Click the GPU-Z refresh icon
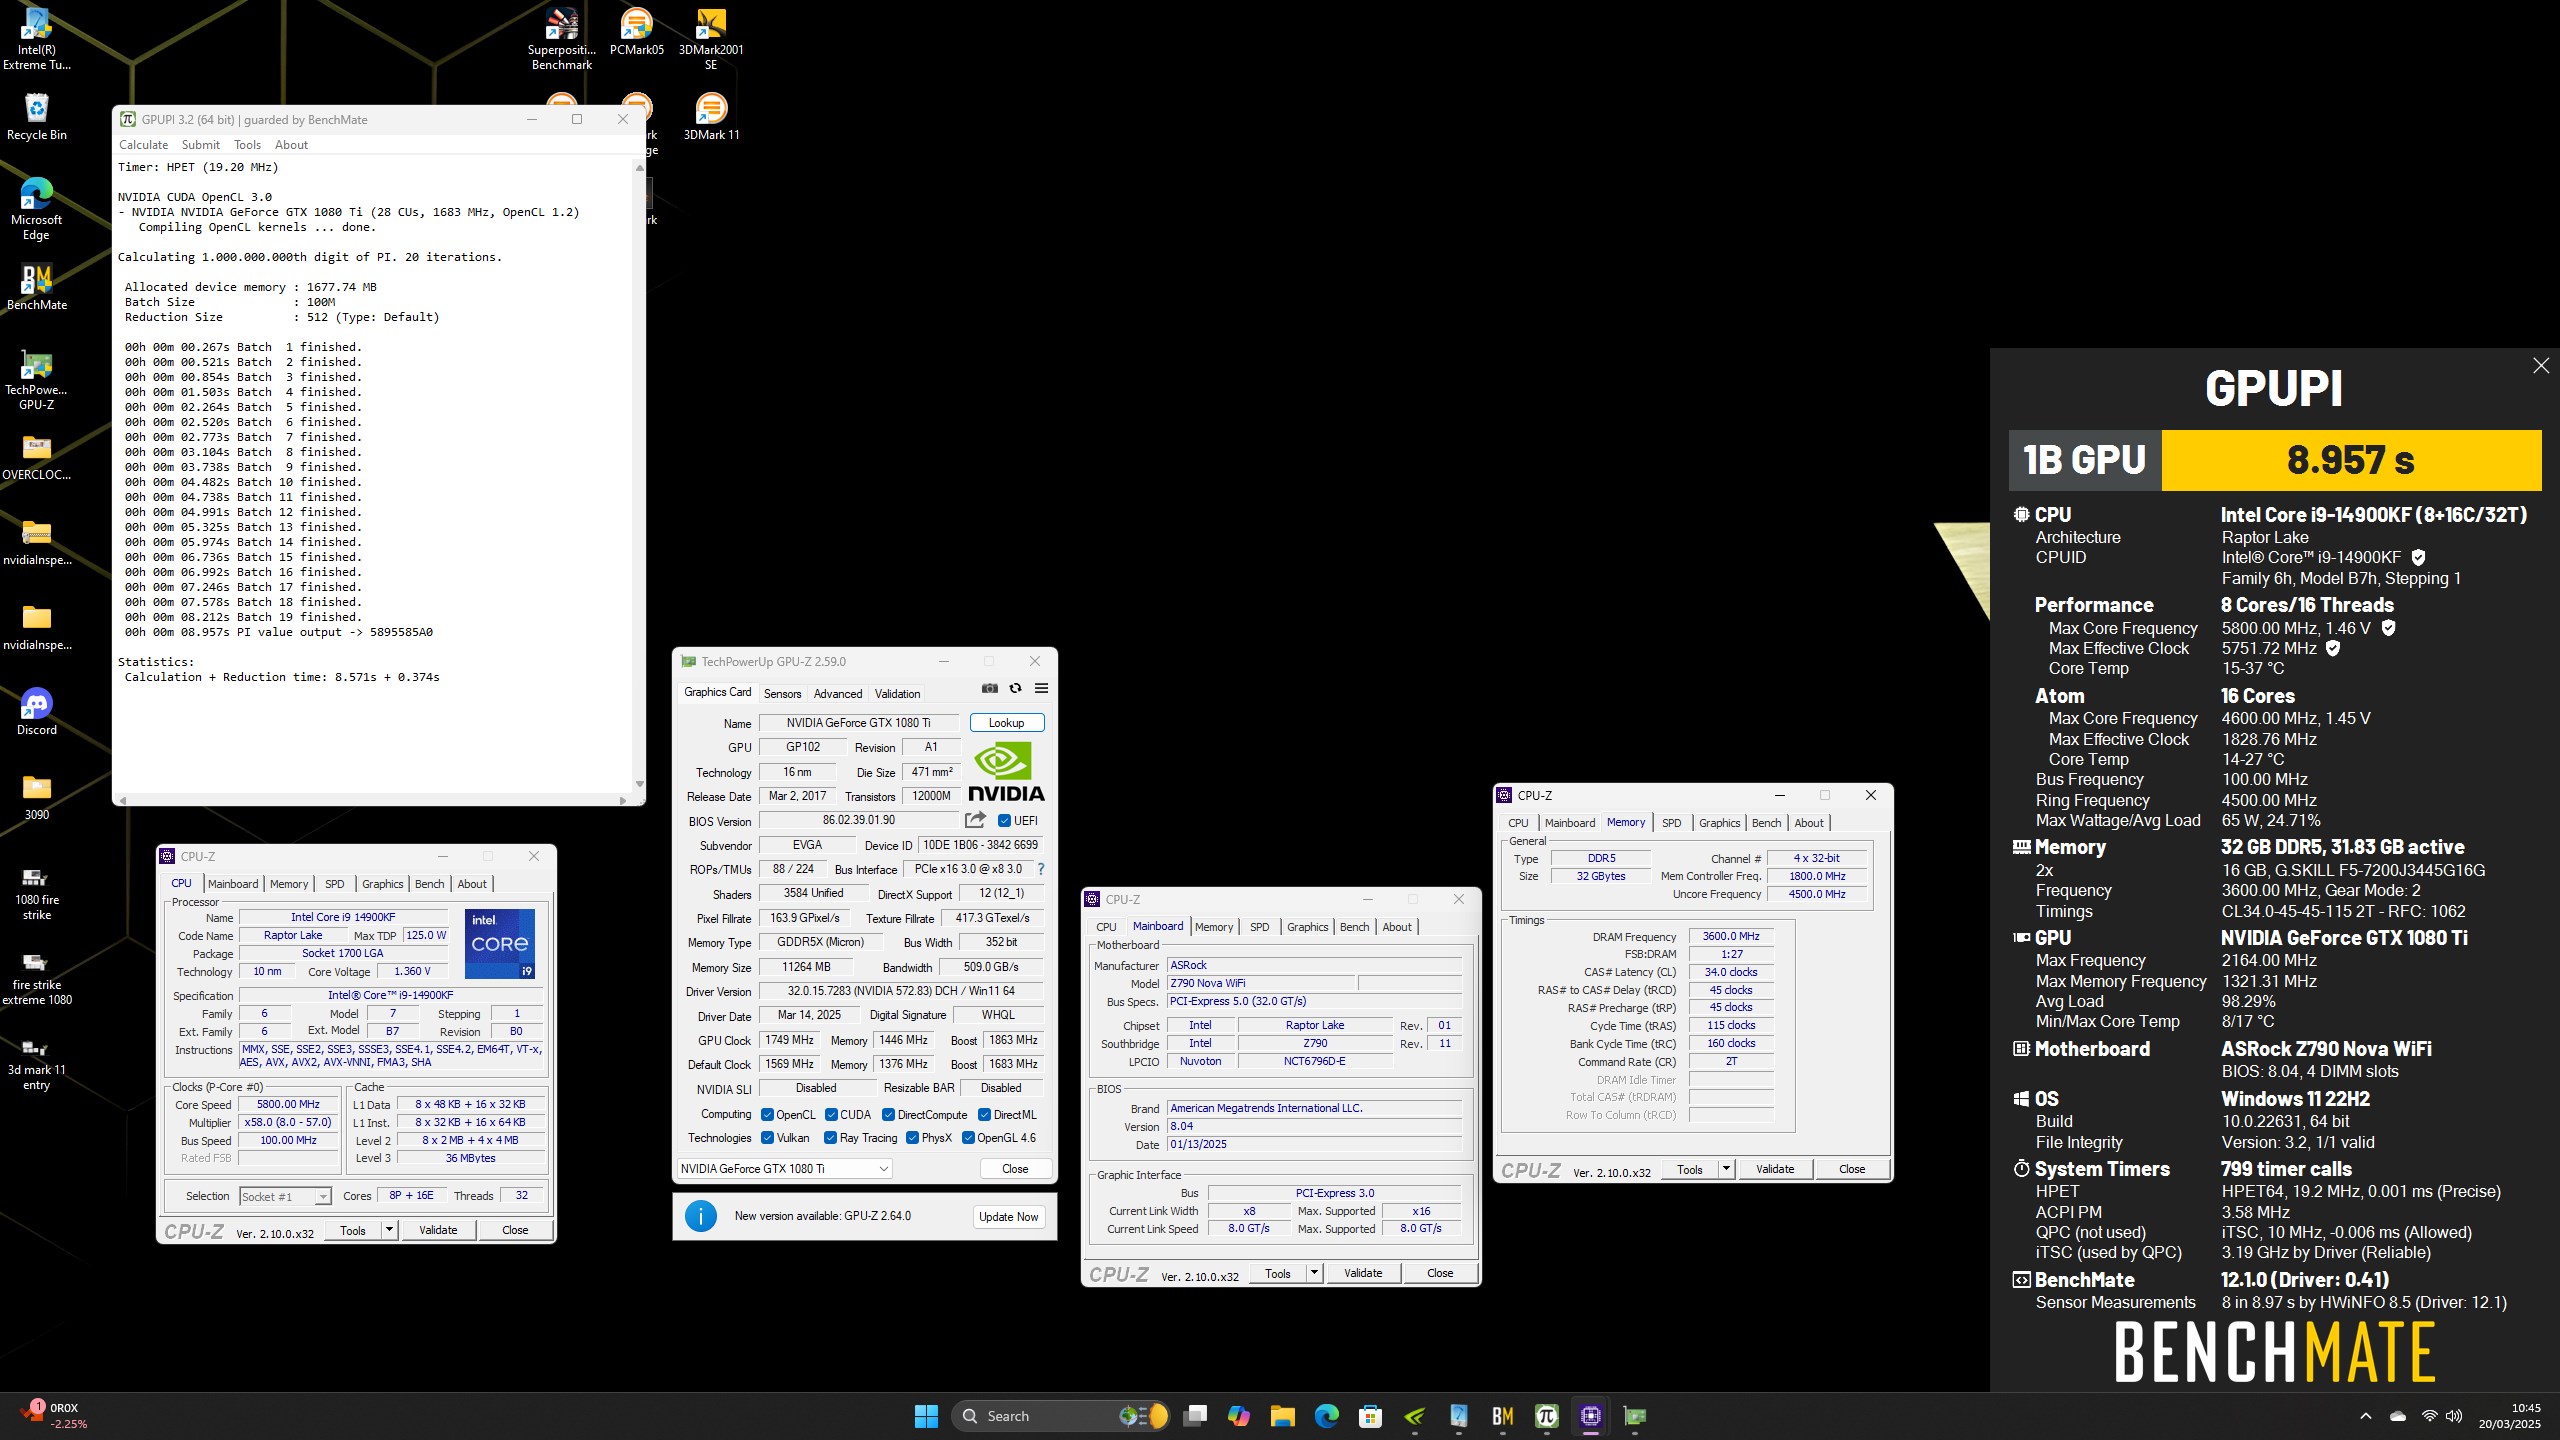The image size is (2560, 1440). (1015, 688)
